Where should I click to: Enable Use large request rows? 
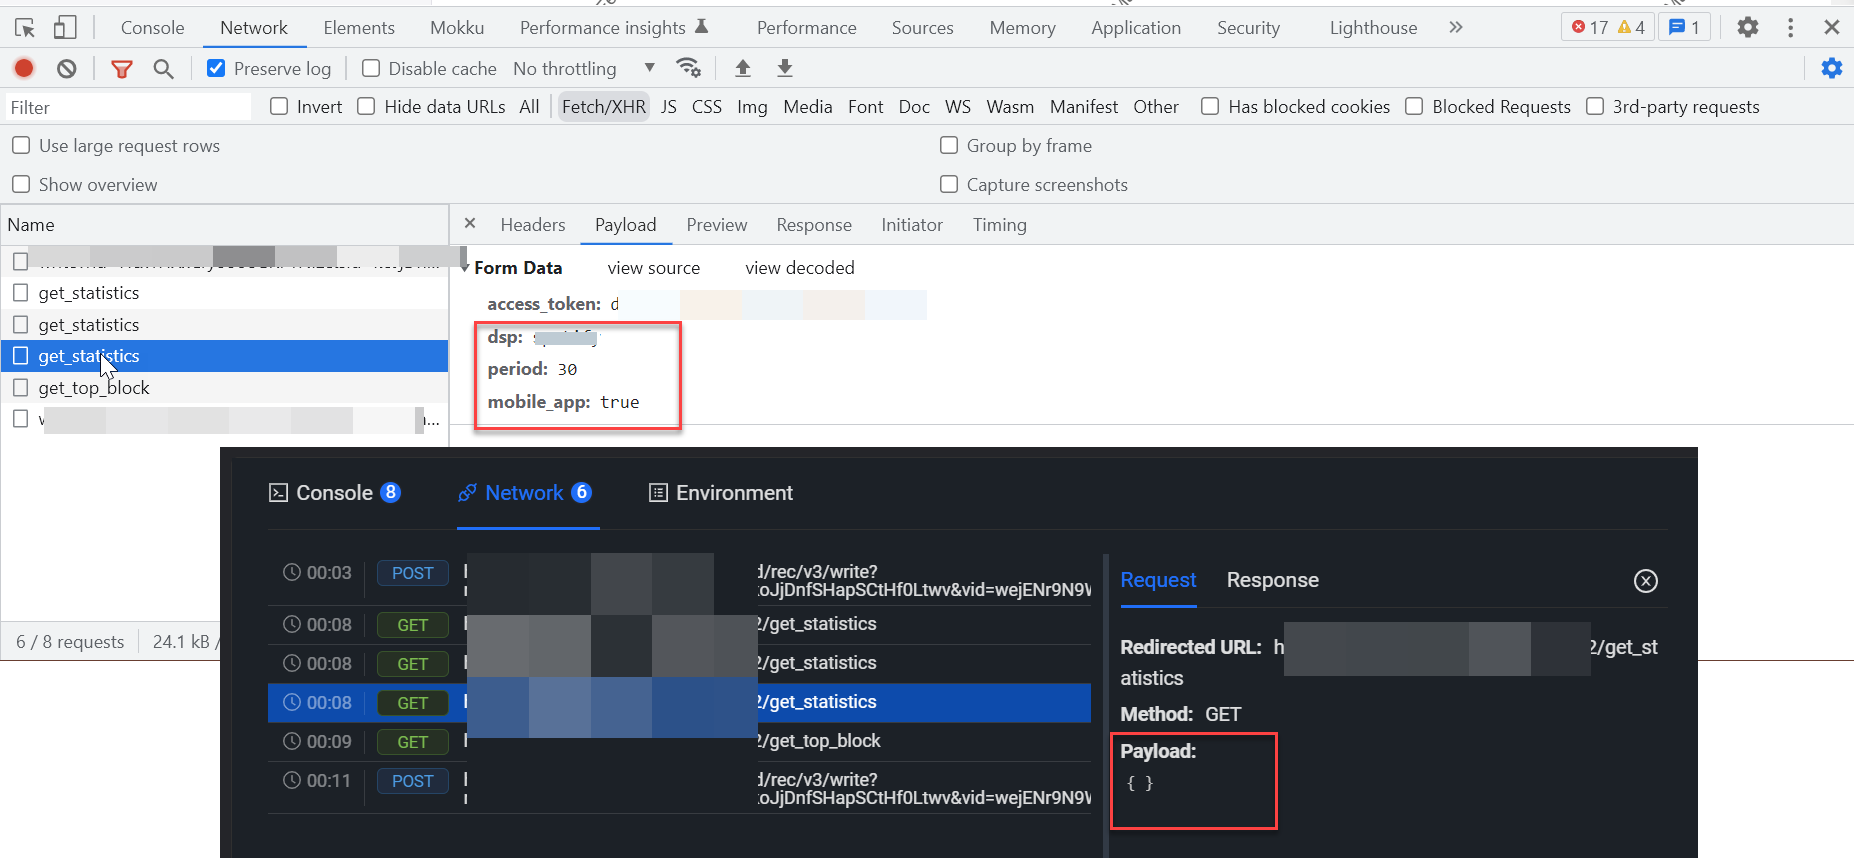(21, 145)
